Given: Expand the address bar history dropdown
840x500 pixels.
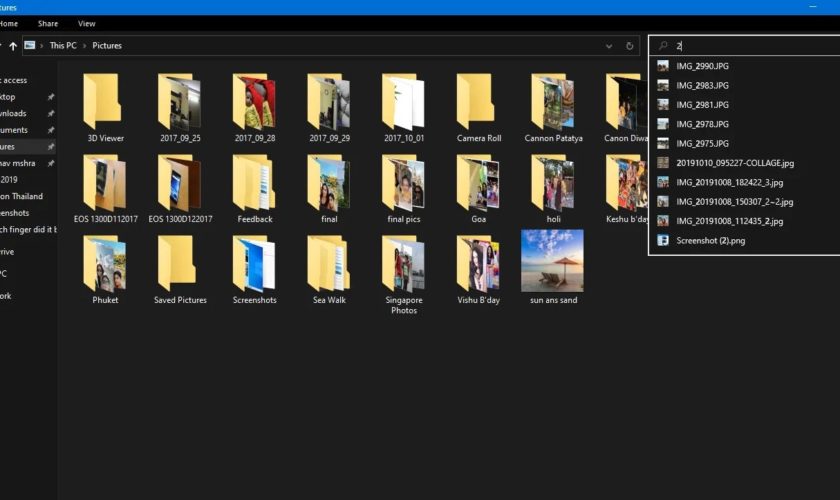Looking at the screenshot, I should point(609,46).
